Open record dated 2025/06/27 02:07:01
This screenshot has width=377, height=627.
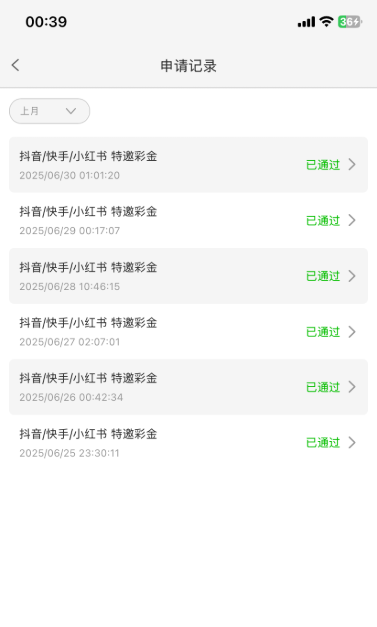(x=188, y=331)
